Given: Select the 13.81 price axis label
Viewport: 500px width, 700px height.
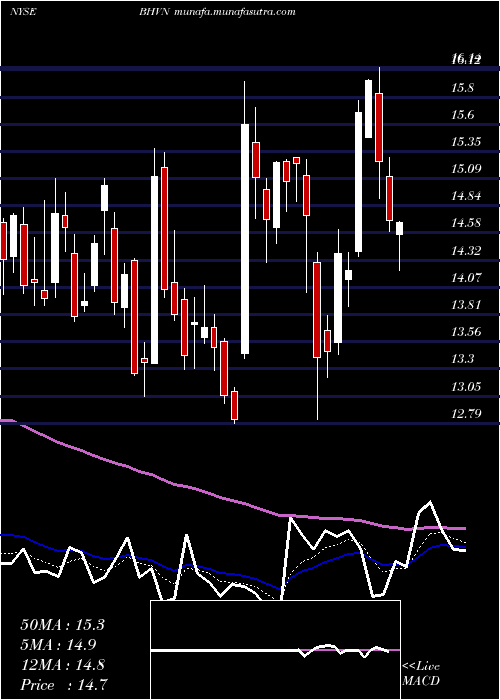Looking at the screenshot, I should (x=466, y=305).
